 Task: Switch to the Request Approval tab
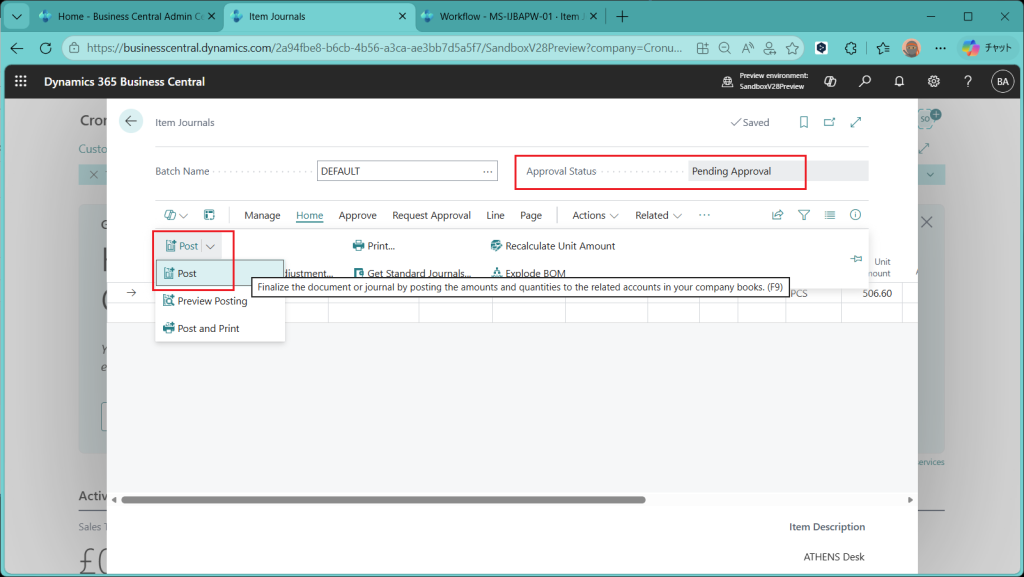[431, 215]
